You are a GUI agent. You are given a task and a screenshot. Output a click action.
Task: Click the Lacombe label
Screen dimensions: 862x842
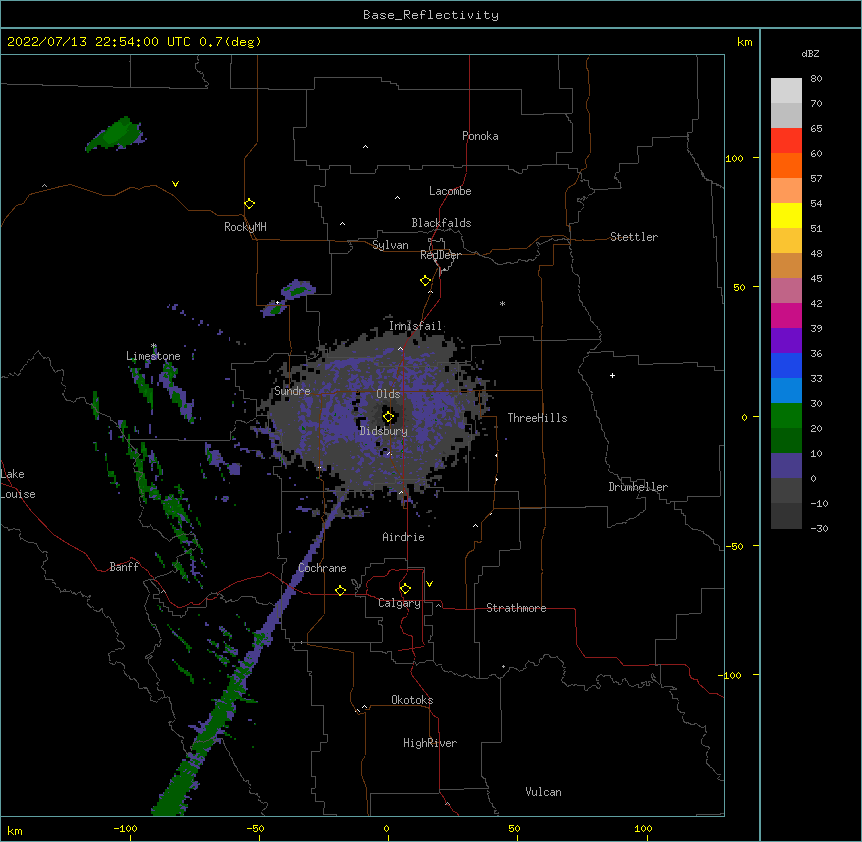pos(450,191)
